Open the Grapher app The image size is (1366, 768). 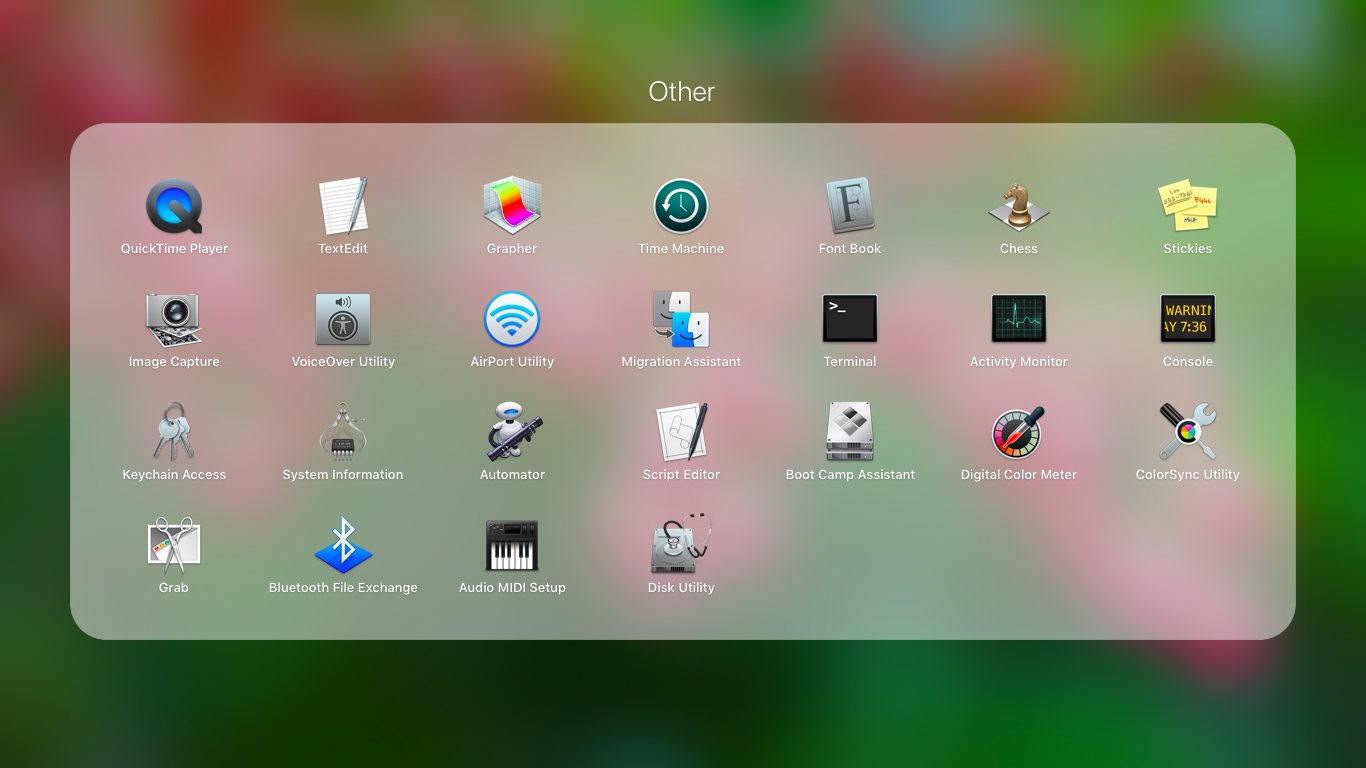pos(512,206)
